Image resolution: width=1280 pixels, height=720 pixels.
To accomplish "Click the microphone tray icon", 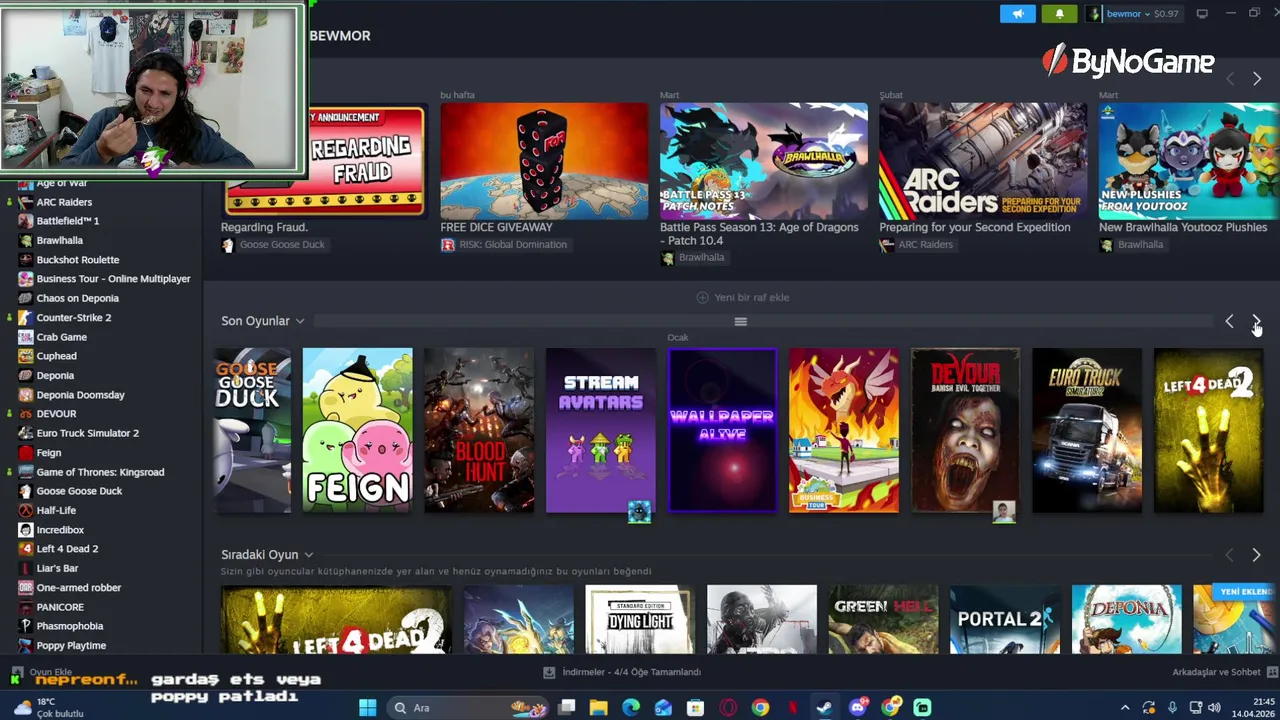I will 1172,708.
